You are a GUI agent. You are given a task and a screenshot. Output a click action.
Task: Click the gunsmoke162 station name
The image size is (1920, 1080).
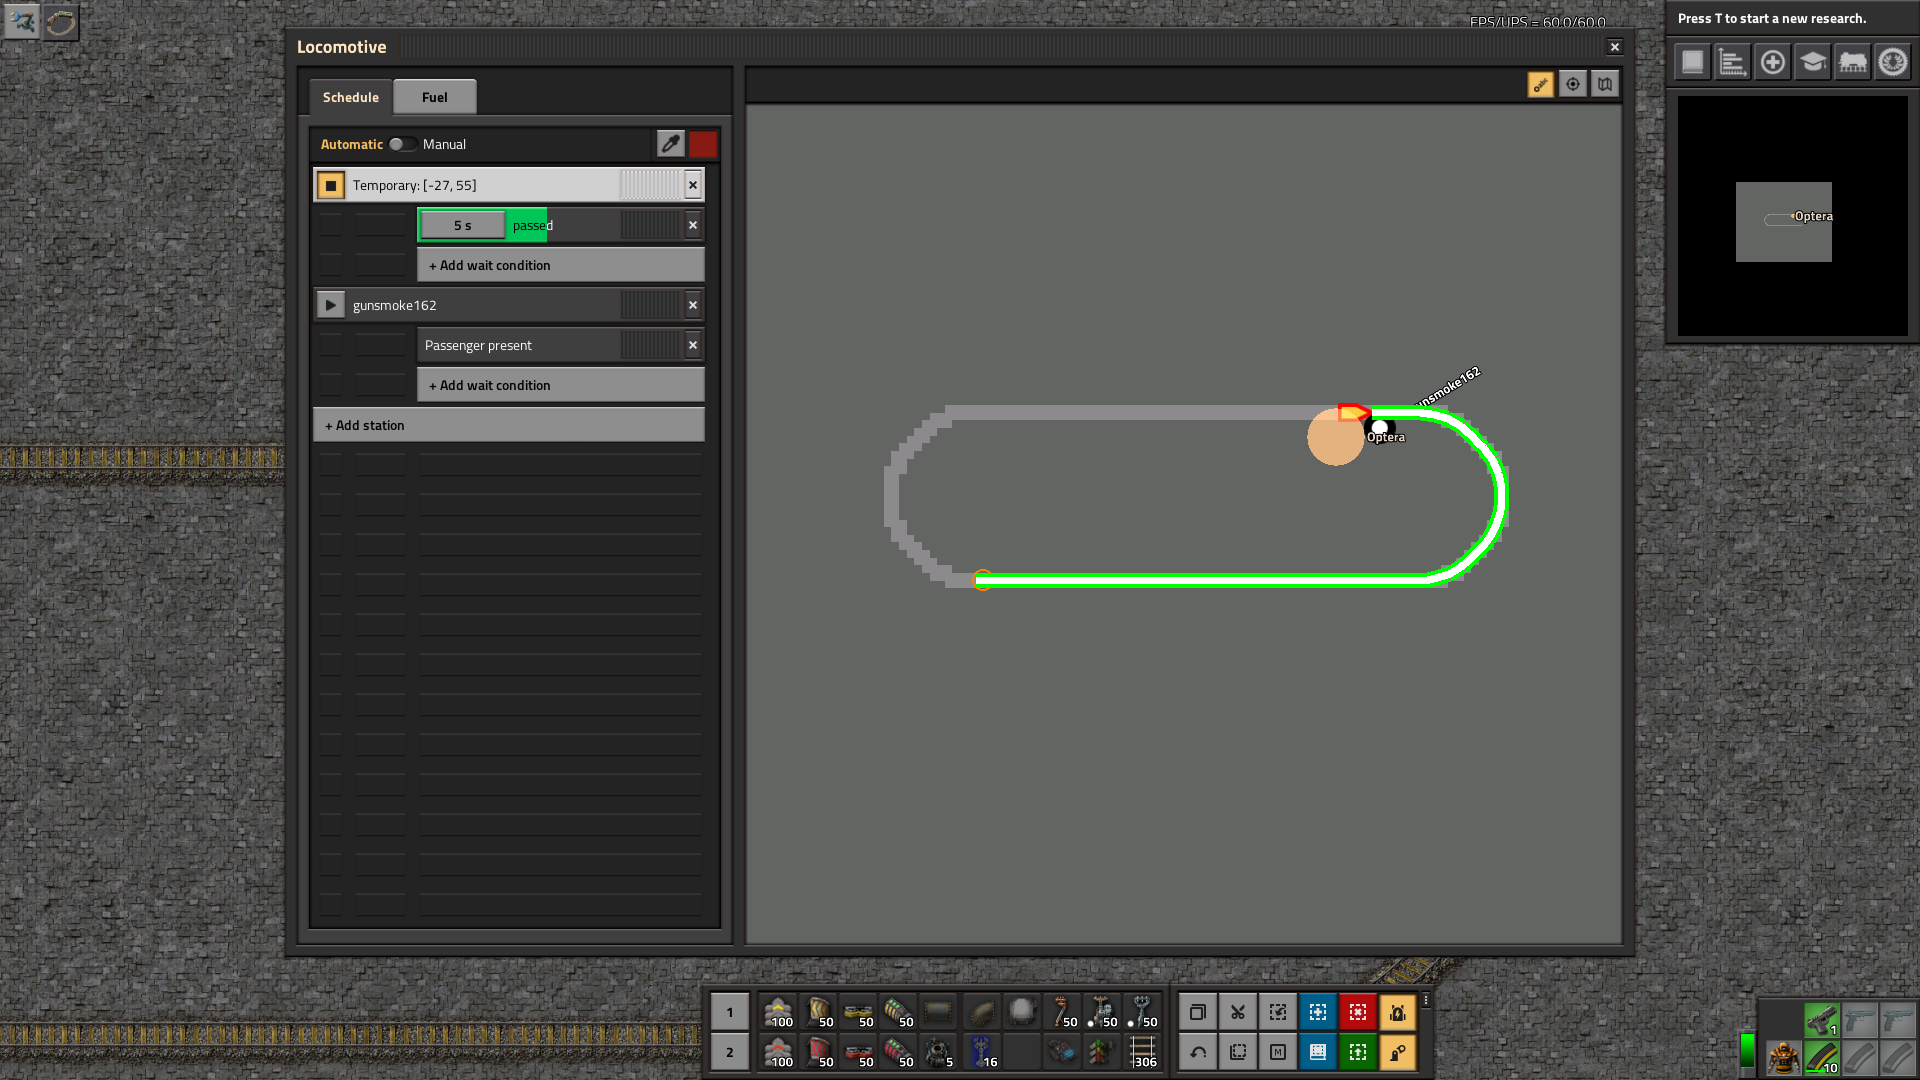click(395, 305)
